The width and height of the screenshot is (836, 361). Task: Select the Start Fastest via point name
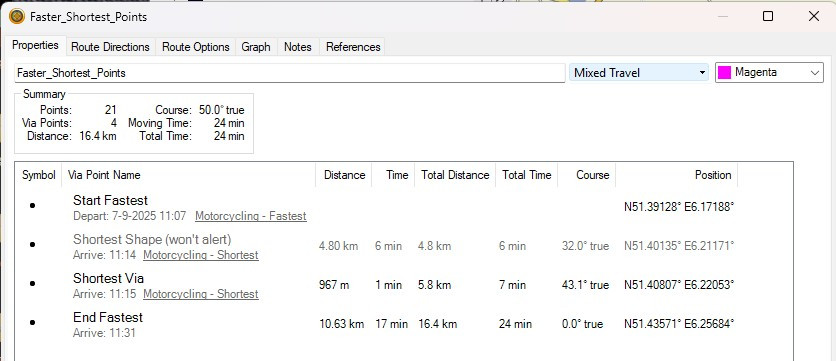click(110, 200)
